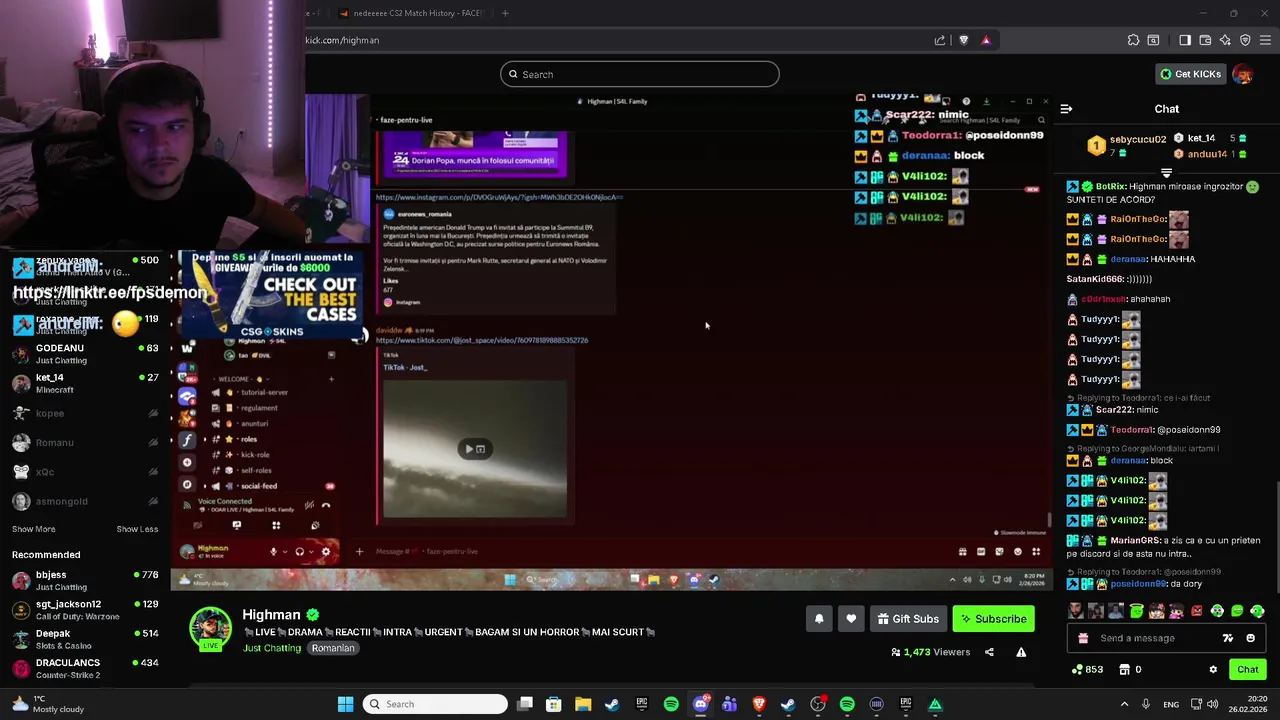Open File Explorer from the taskbar
The width and height of the screenshot is (1280, 720).
pos(583,704)
